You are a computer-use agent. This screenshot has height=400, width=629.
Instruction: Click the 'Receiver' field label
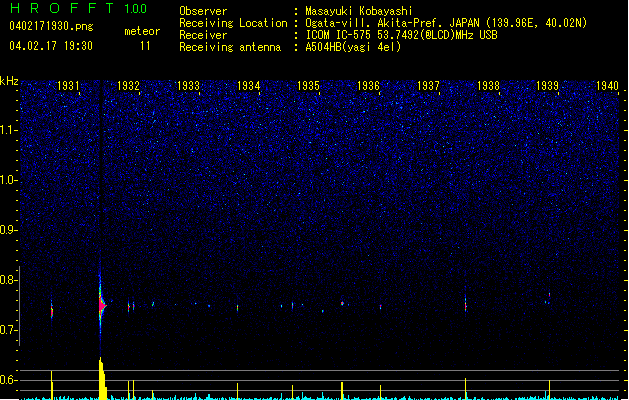(203, 35)
